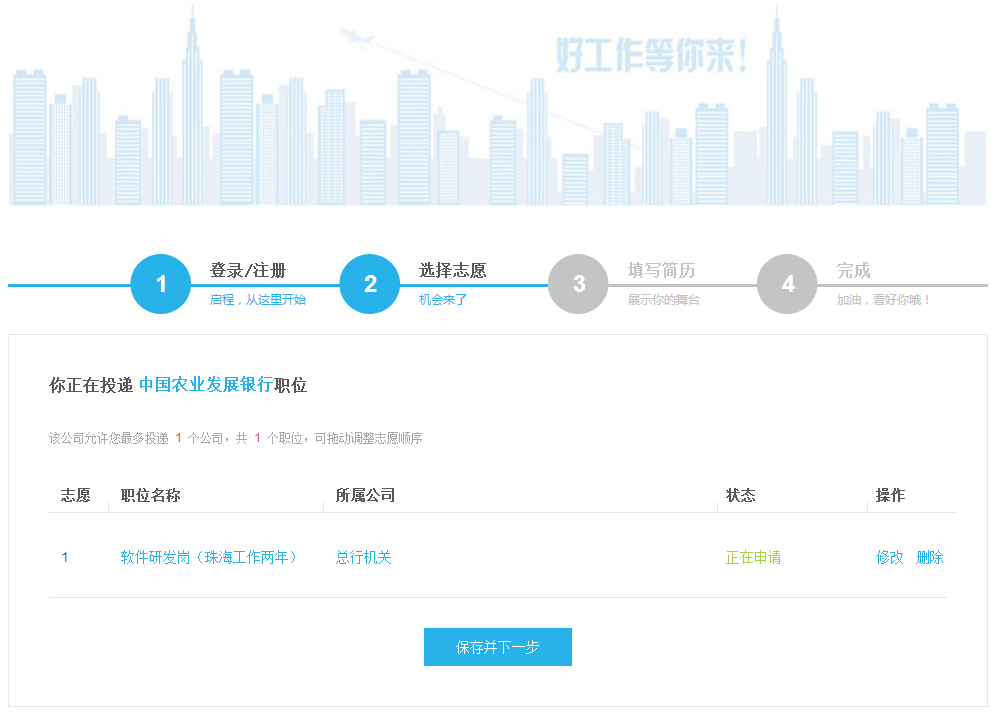This screenshot has width=991, height=714.
Task: Click the 状态 column header
Action: (741, 495)
